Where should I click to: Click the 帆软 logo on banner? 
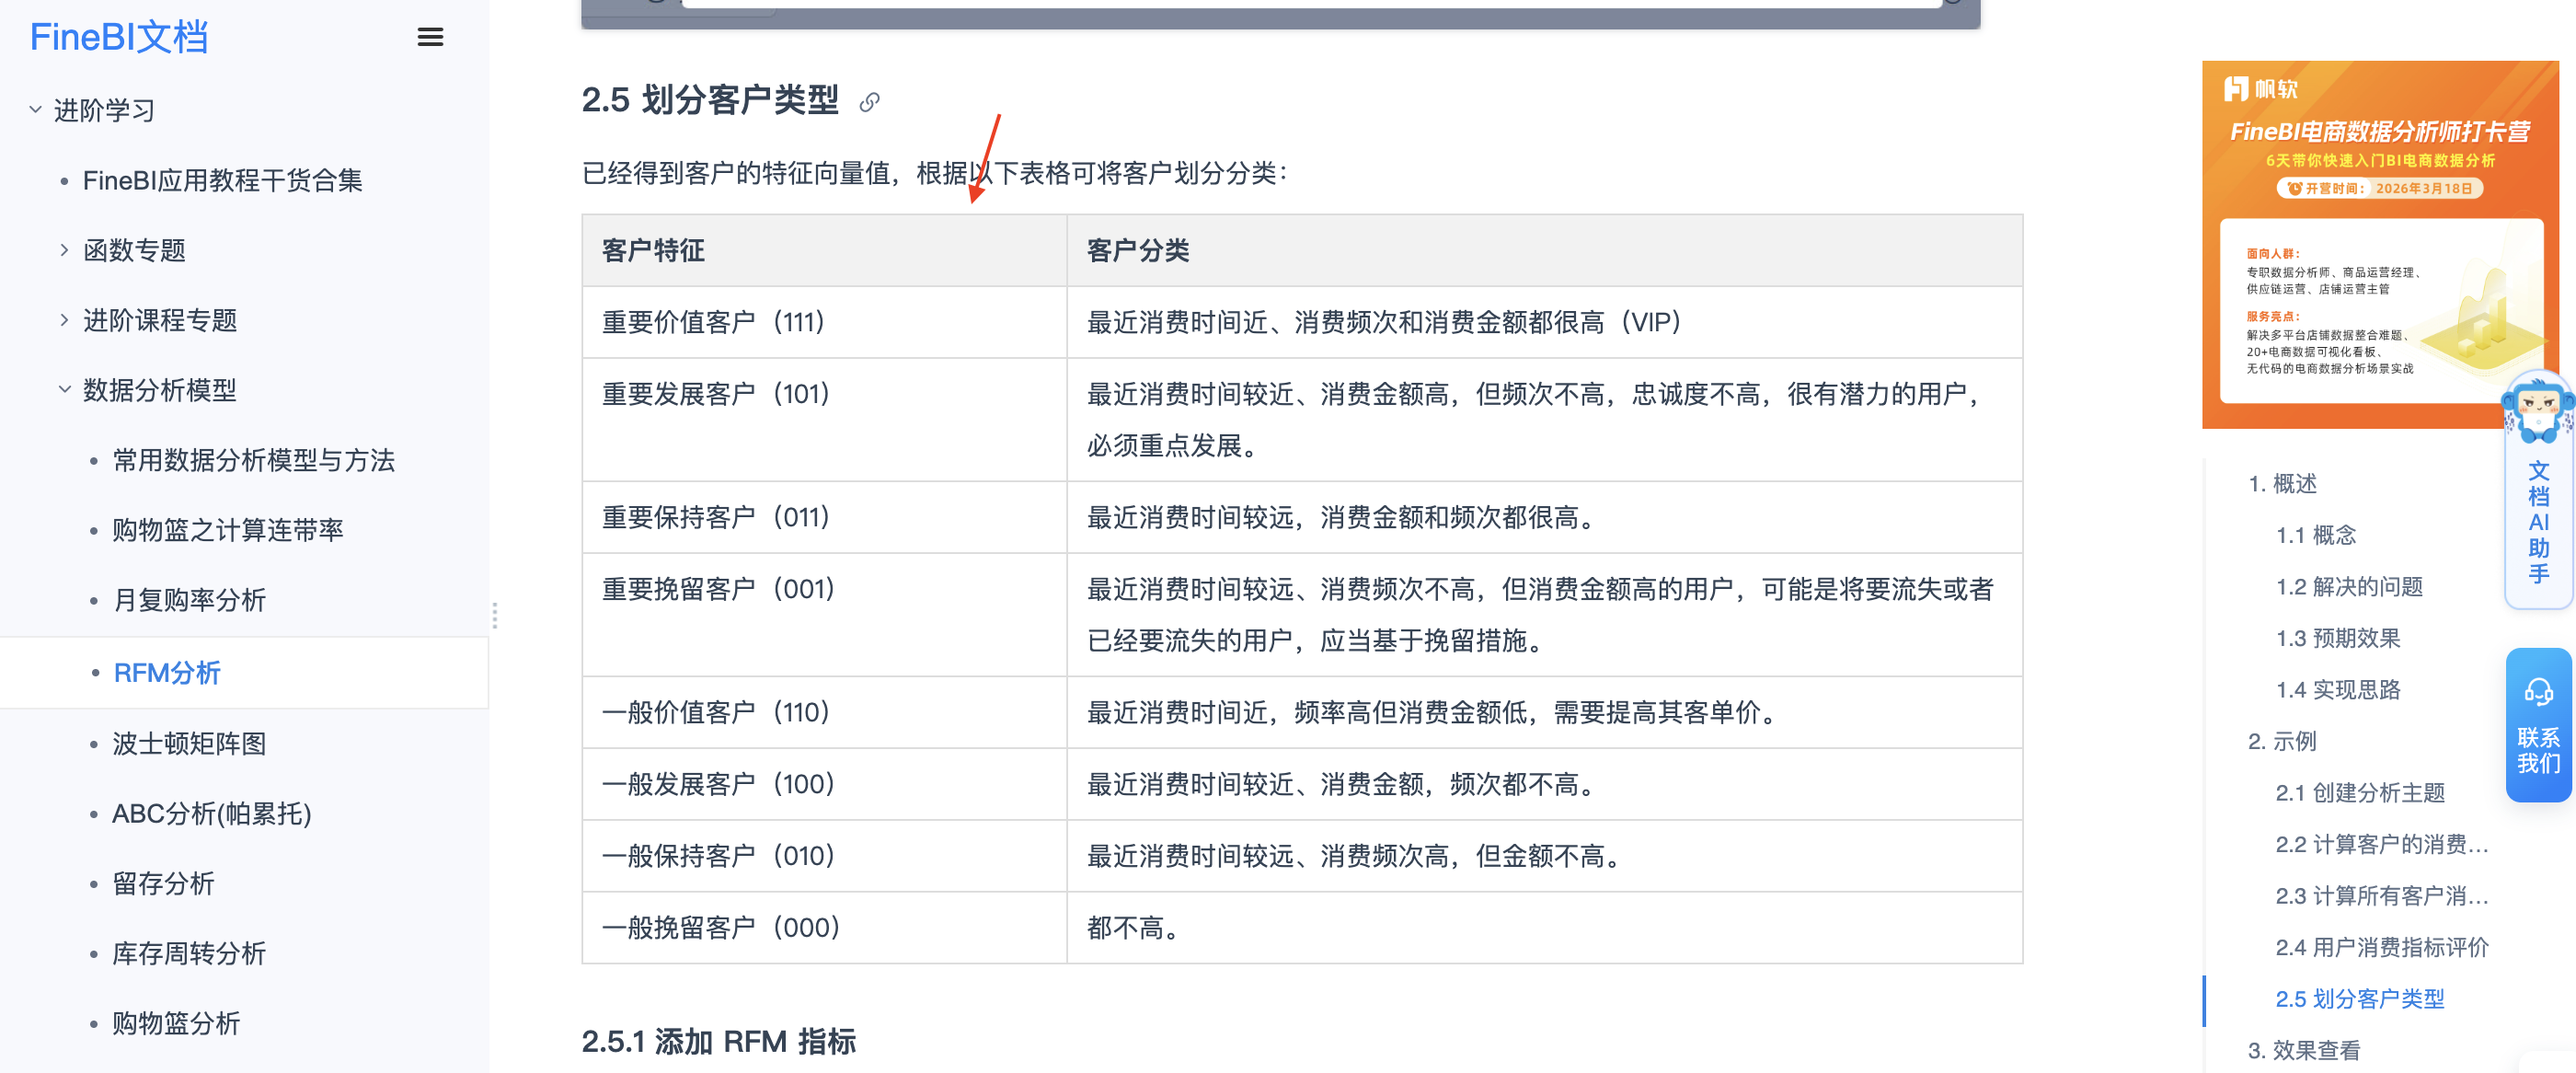[x=2260, y=89]
